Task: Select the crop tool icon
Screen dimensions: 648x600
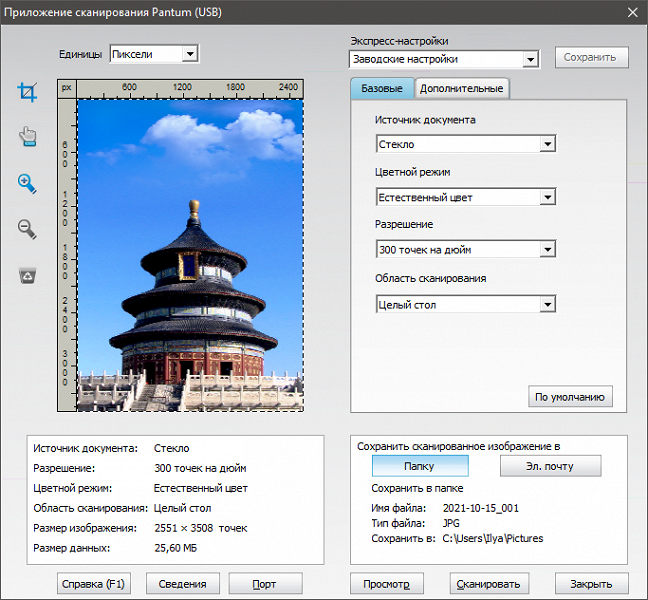Action: [27, 93]
